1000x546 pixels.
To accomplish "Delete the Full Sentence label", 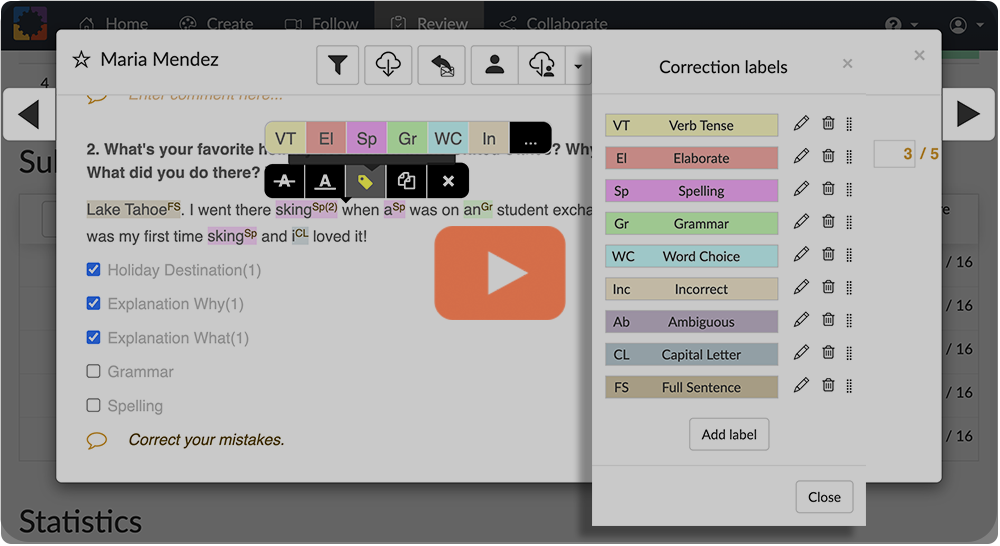I will point(828,385).
